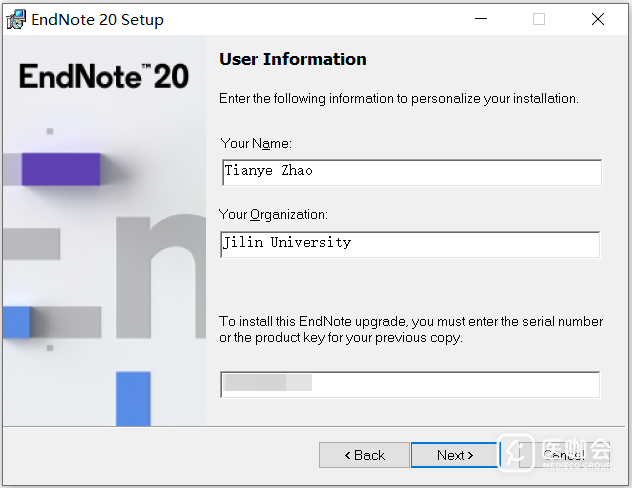632x488 pixels.
Task: Click the installer icon in the title bar
Action: pos(16,19)
